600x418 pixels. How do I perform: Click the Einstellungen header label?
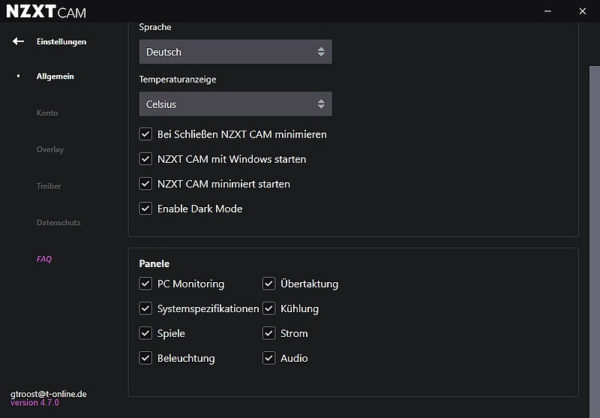61,41
